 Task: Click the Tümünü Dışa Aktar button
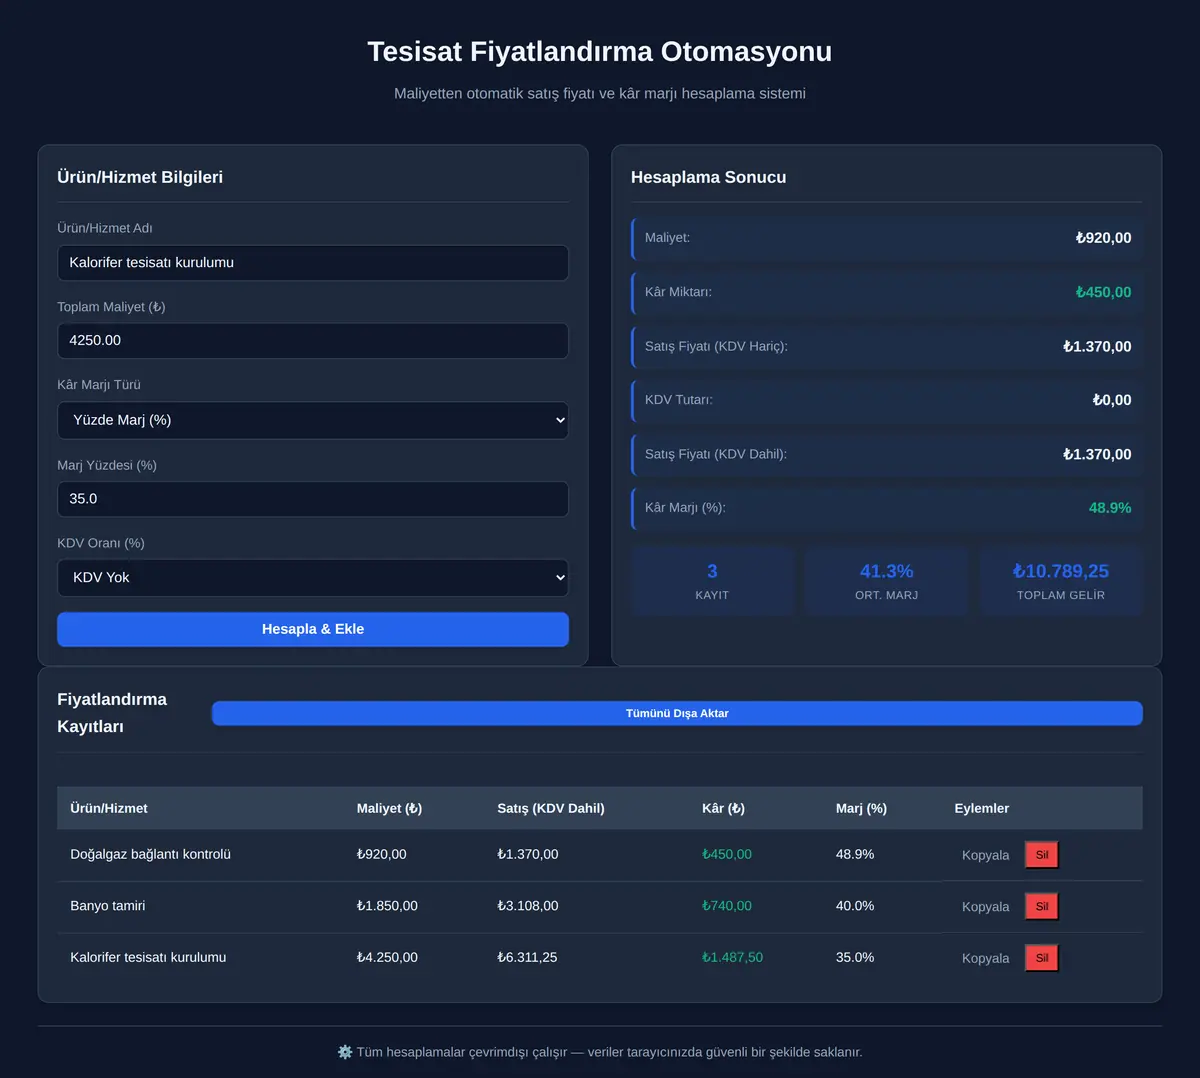click(x=677, y=713)
